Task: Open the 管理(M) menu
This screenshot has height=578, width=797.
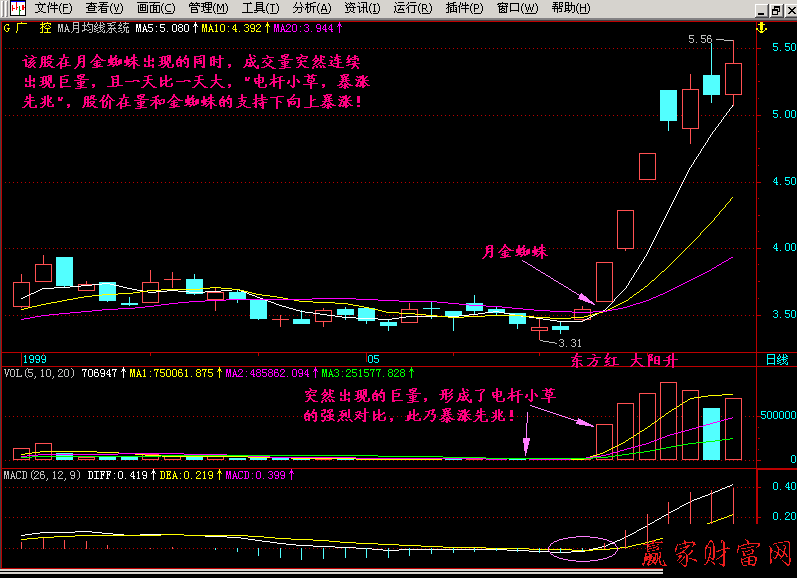Action: tap(208, 8)
